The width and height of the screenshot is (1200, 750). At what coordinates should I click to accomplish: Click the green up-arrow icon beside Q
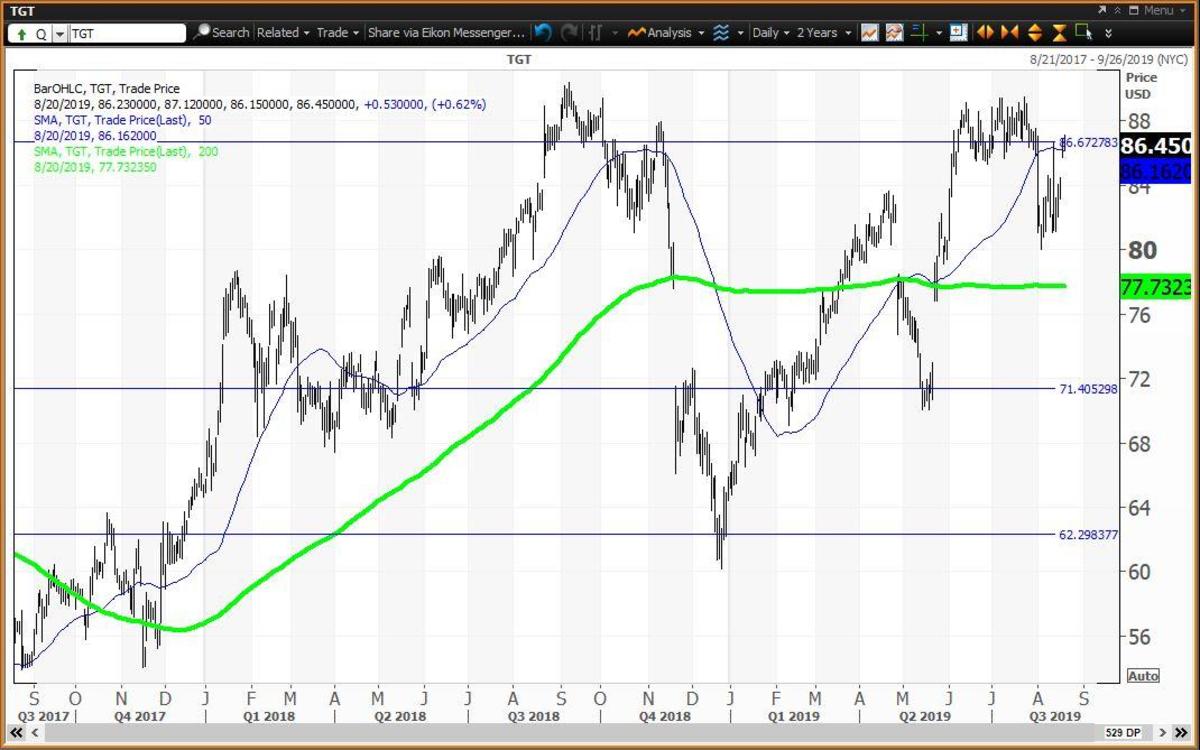(22, 33)
